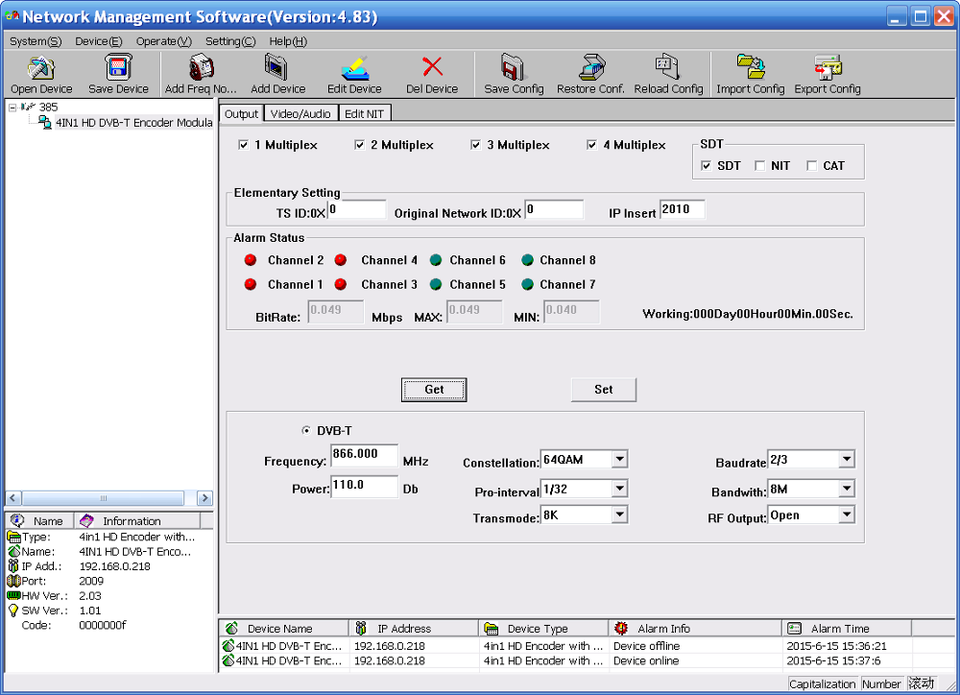Open the Operate menu

tap(163, 41)
